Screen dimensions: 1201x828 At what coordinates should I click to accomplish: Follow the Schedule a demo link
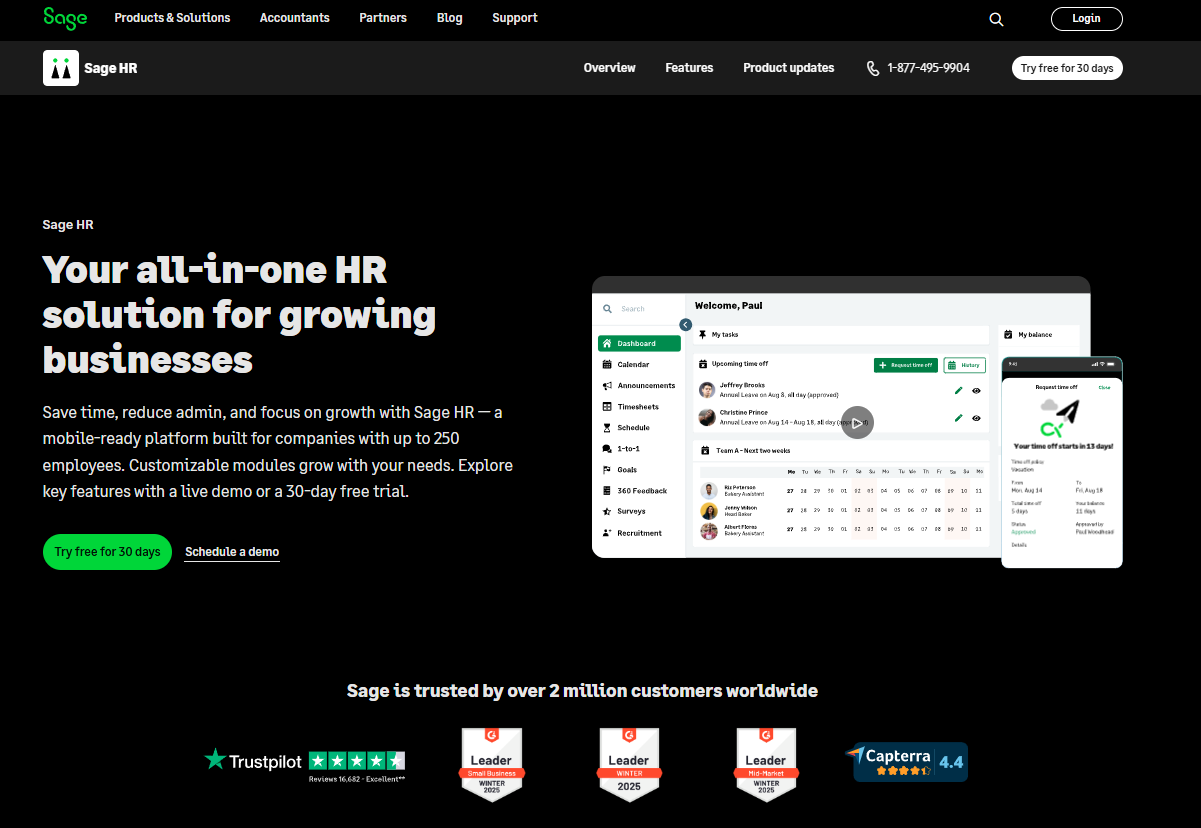pyautogui.click(x=232, y=552)
